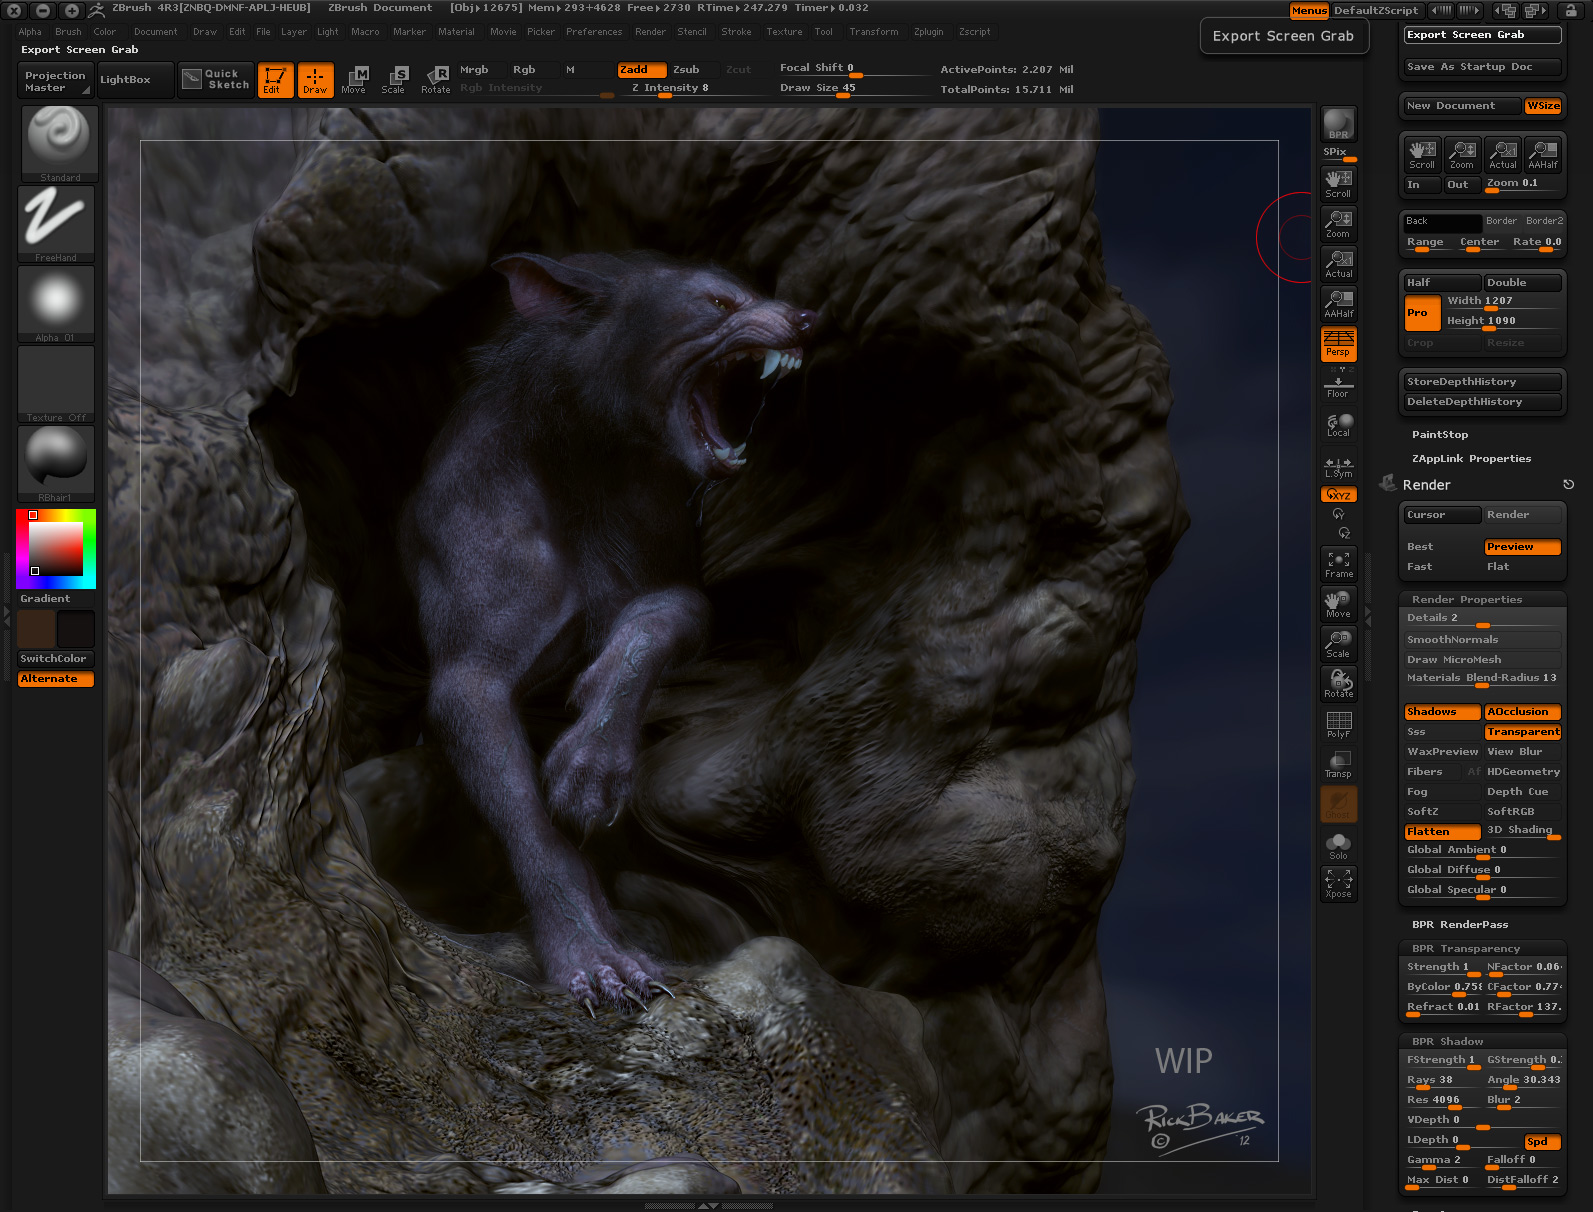Open Quick Sketch
The height and width of the screenshot is (1212, 1593).
click(216, 80)
